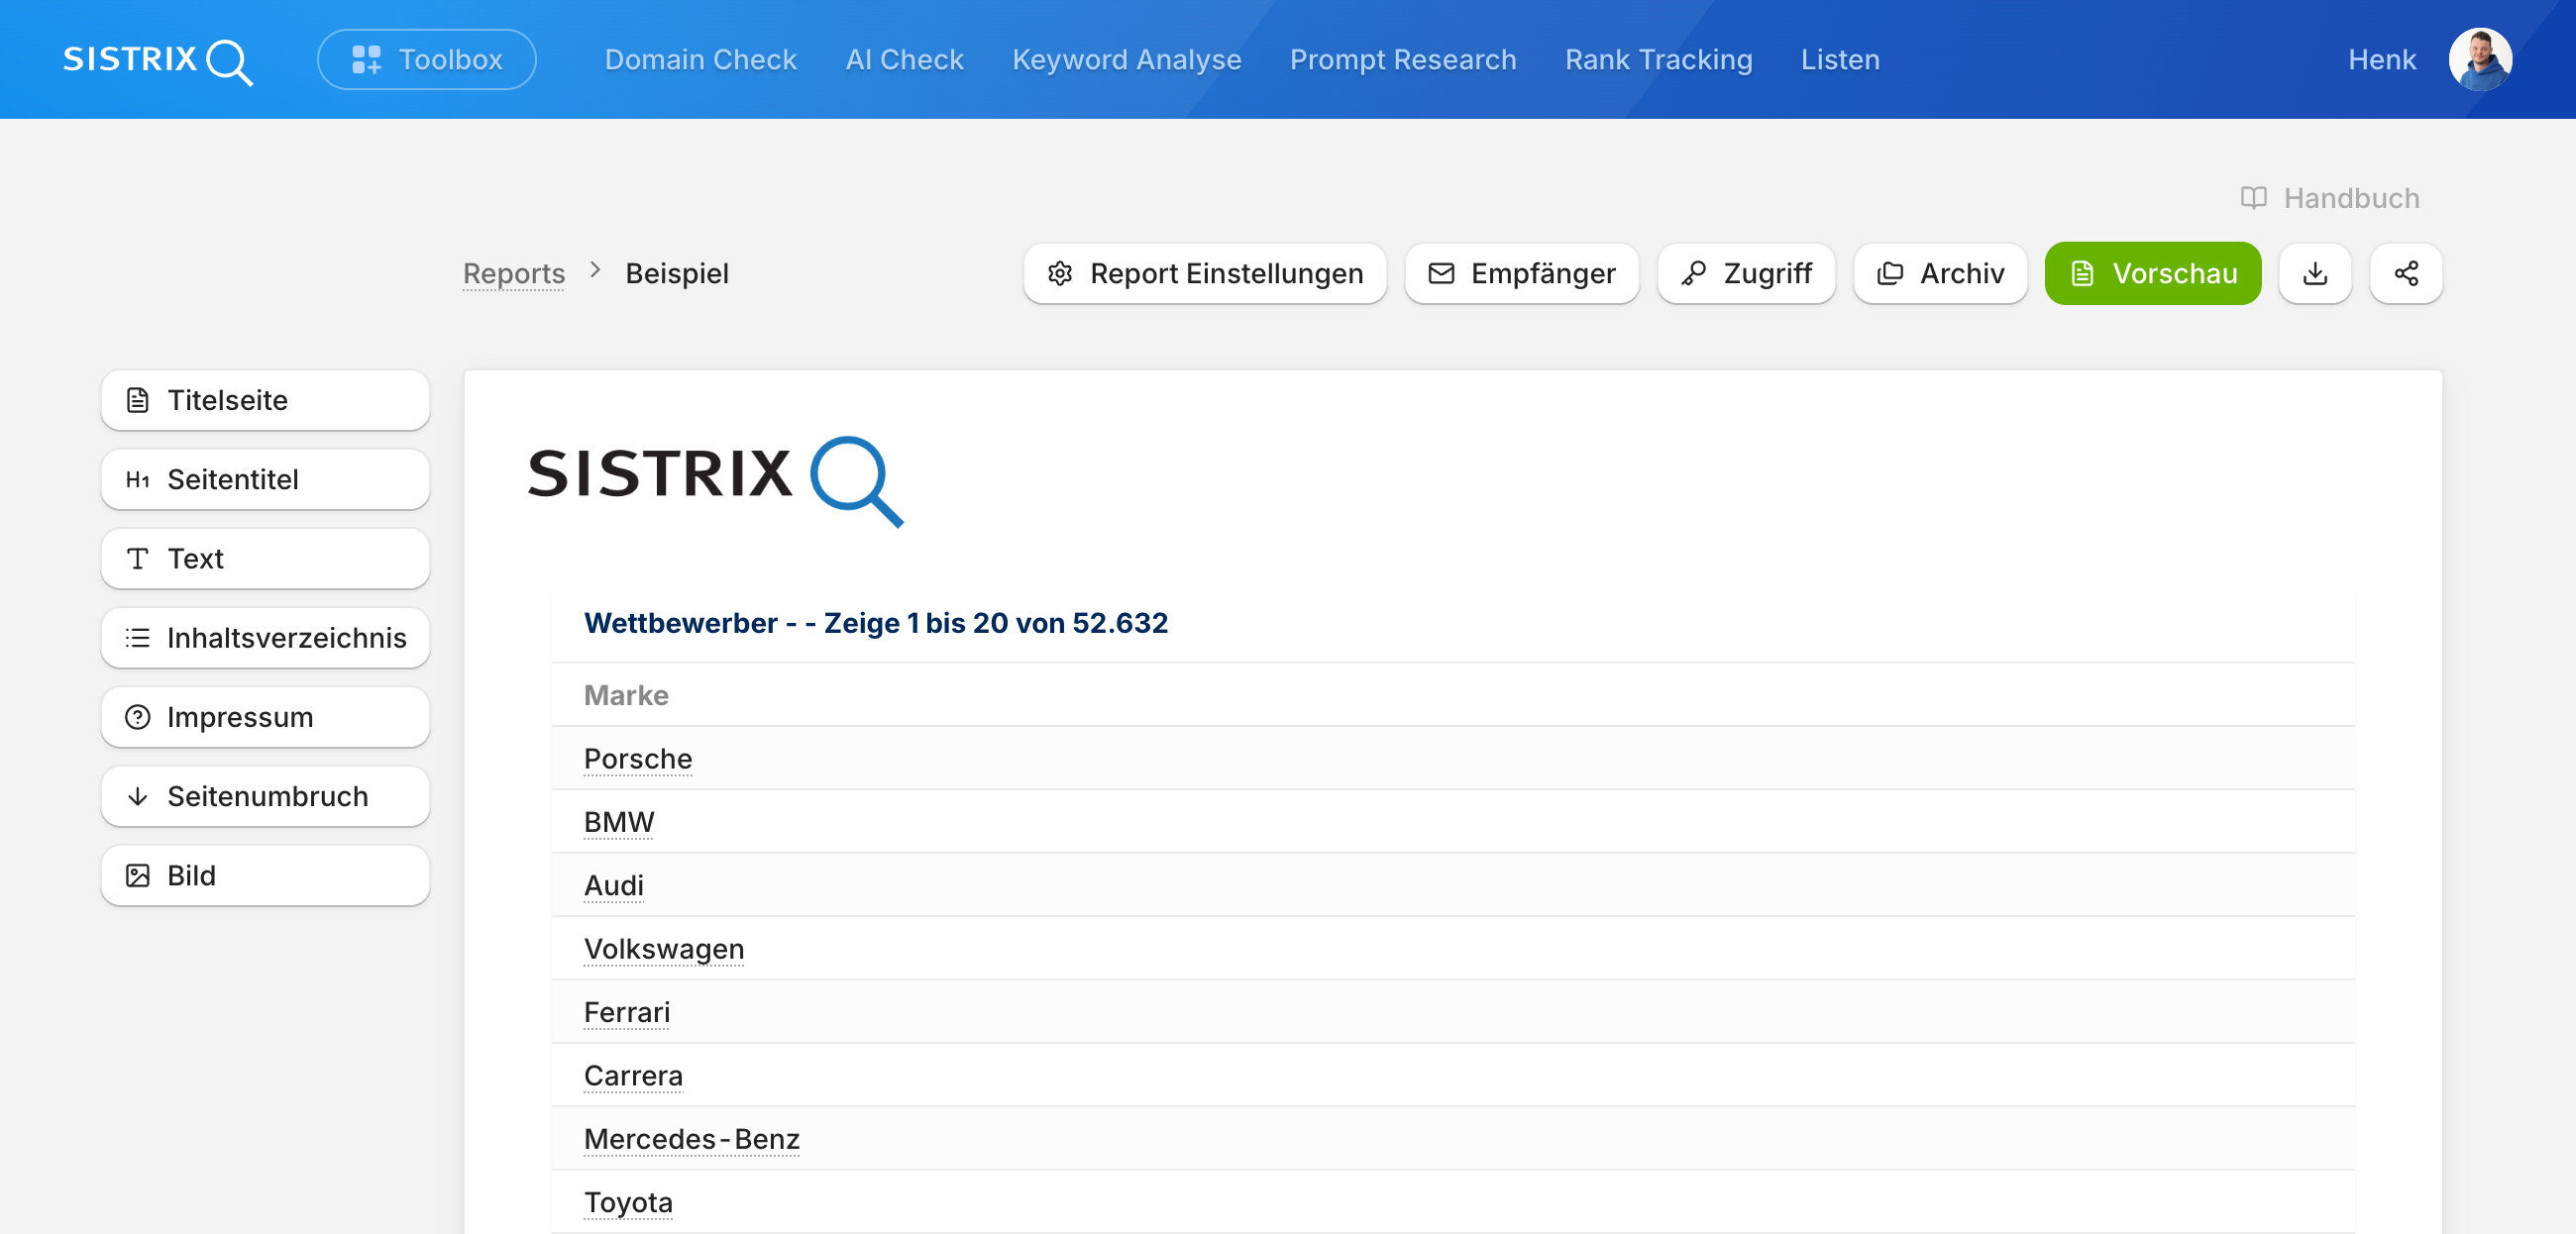Insert a Seitenumbruch page break
The height and width of the screenshot is (1234, 2576).
[265, 796]
